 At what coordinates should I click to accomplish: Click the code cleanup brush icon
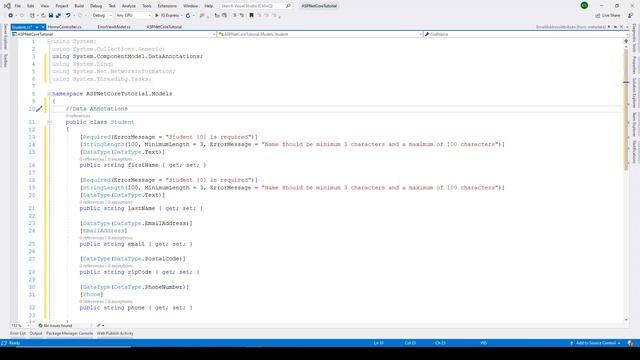click(x=98, y=326)
